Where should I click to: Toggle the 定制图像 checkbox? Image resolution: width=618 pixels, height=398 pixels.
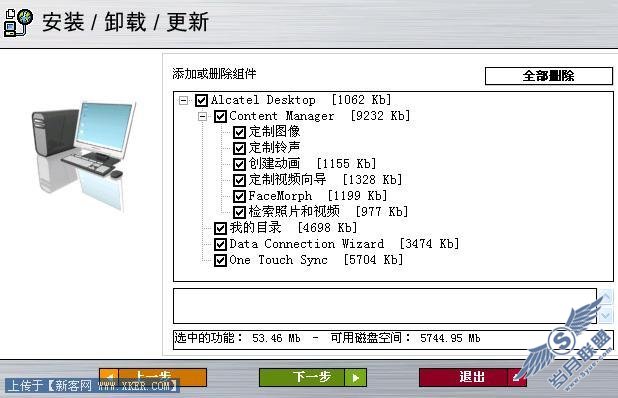239,132
